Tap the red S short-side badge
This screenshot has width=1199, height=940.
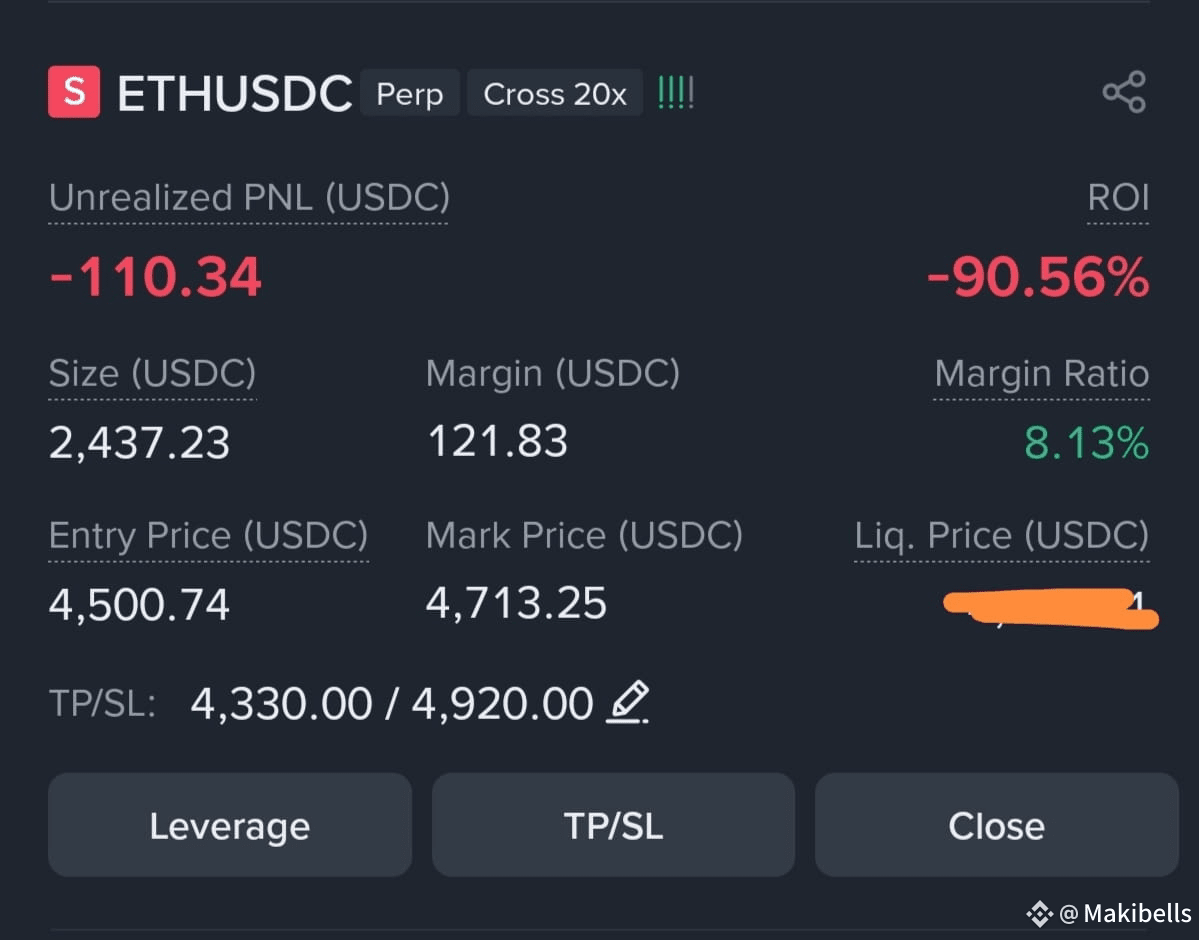[74, 92]
